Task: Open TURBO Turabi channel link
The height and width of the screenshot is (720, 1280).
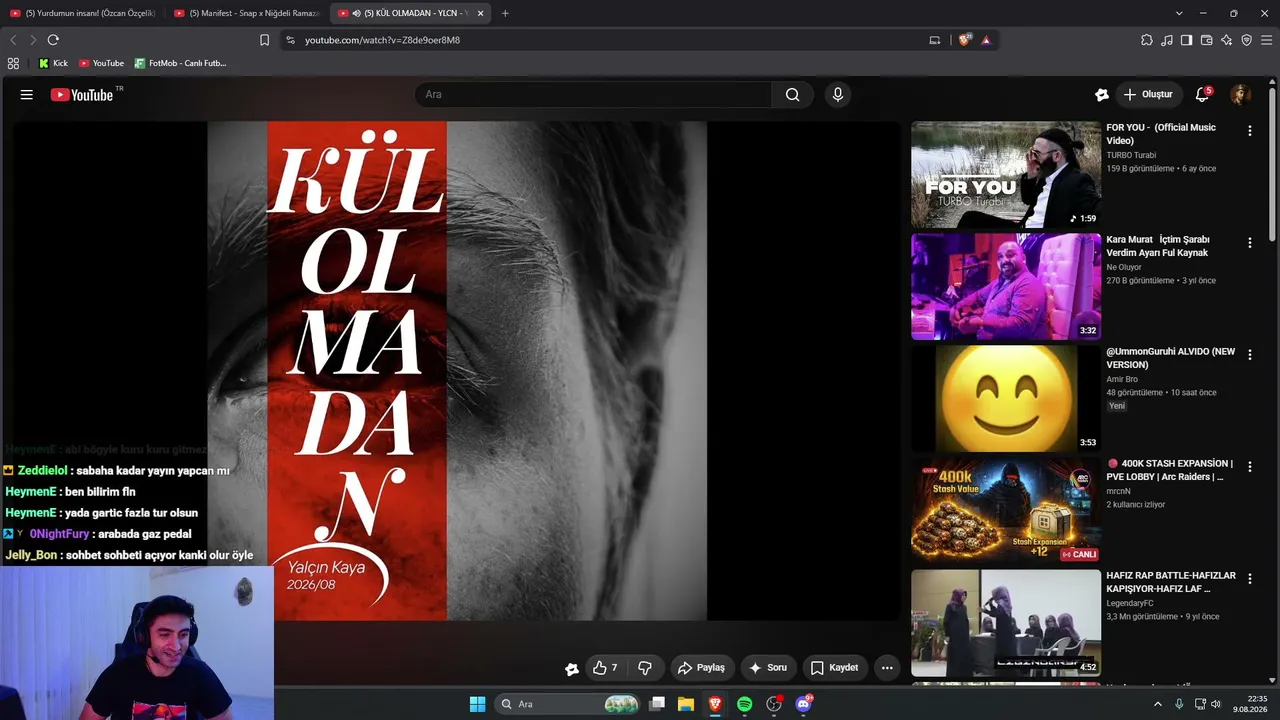Action: click(x=1131, y=155)
